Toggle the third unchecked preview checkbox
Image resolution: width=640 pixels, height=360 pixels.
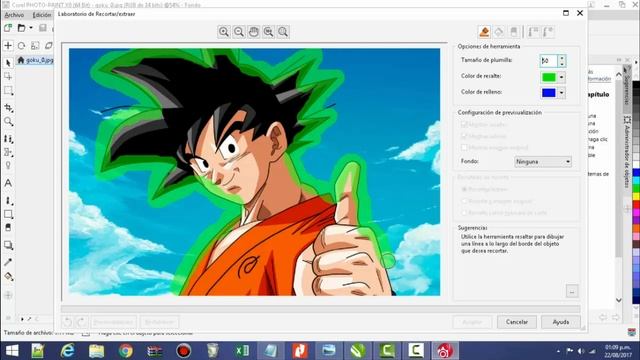pyautogui.click(x=464, y=147)
